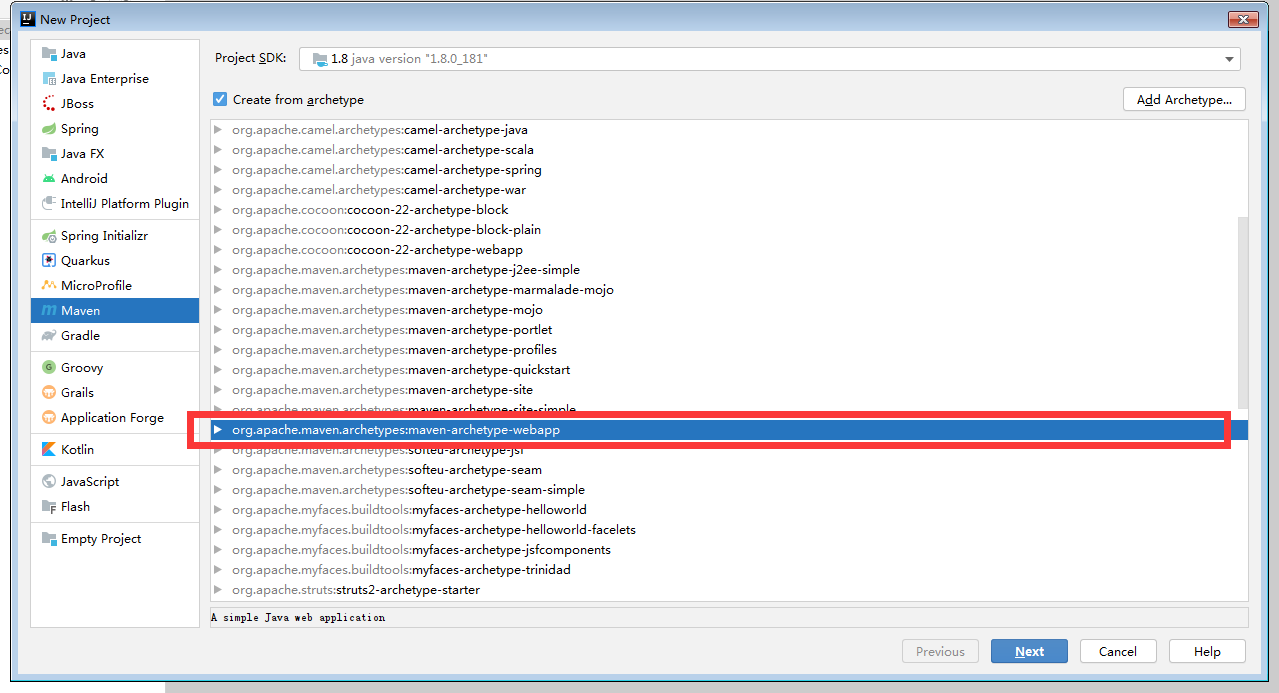
Task: Expand the maven-archetype-mojo entry
Action: tap(217, 310)
